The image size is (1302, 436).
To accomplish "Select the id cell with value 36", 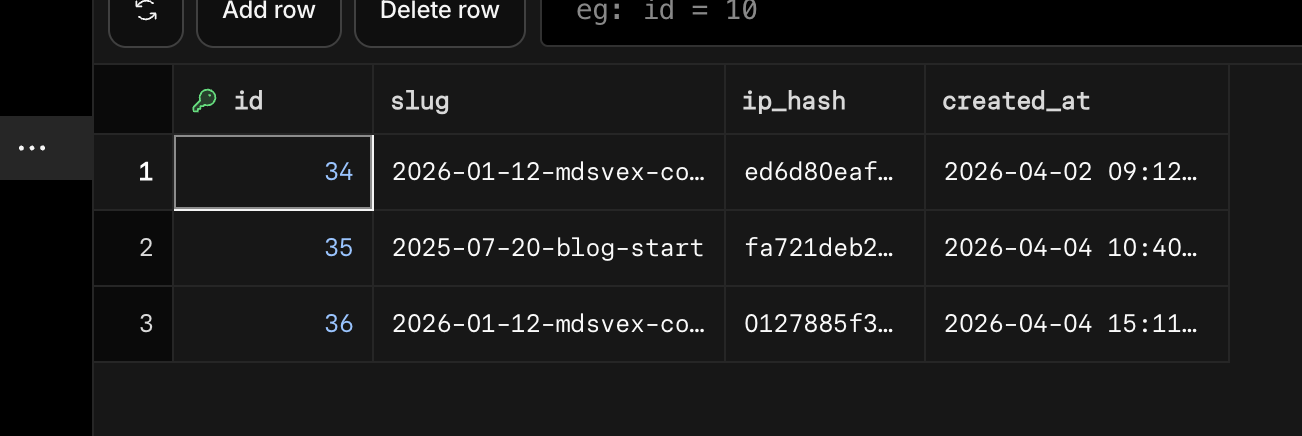I will click(274, 323).
